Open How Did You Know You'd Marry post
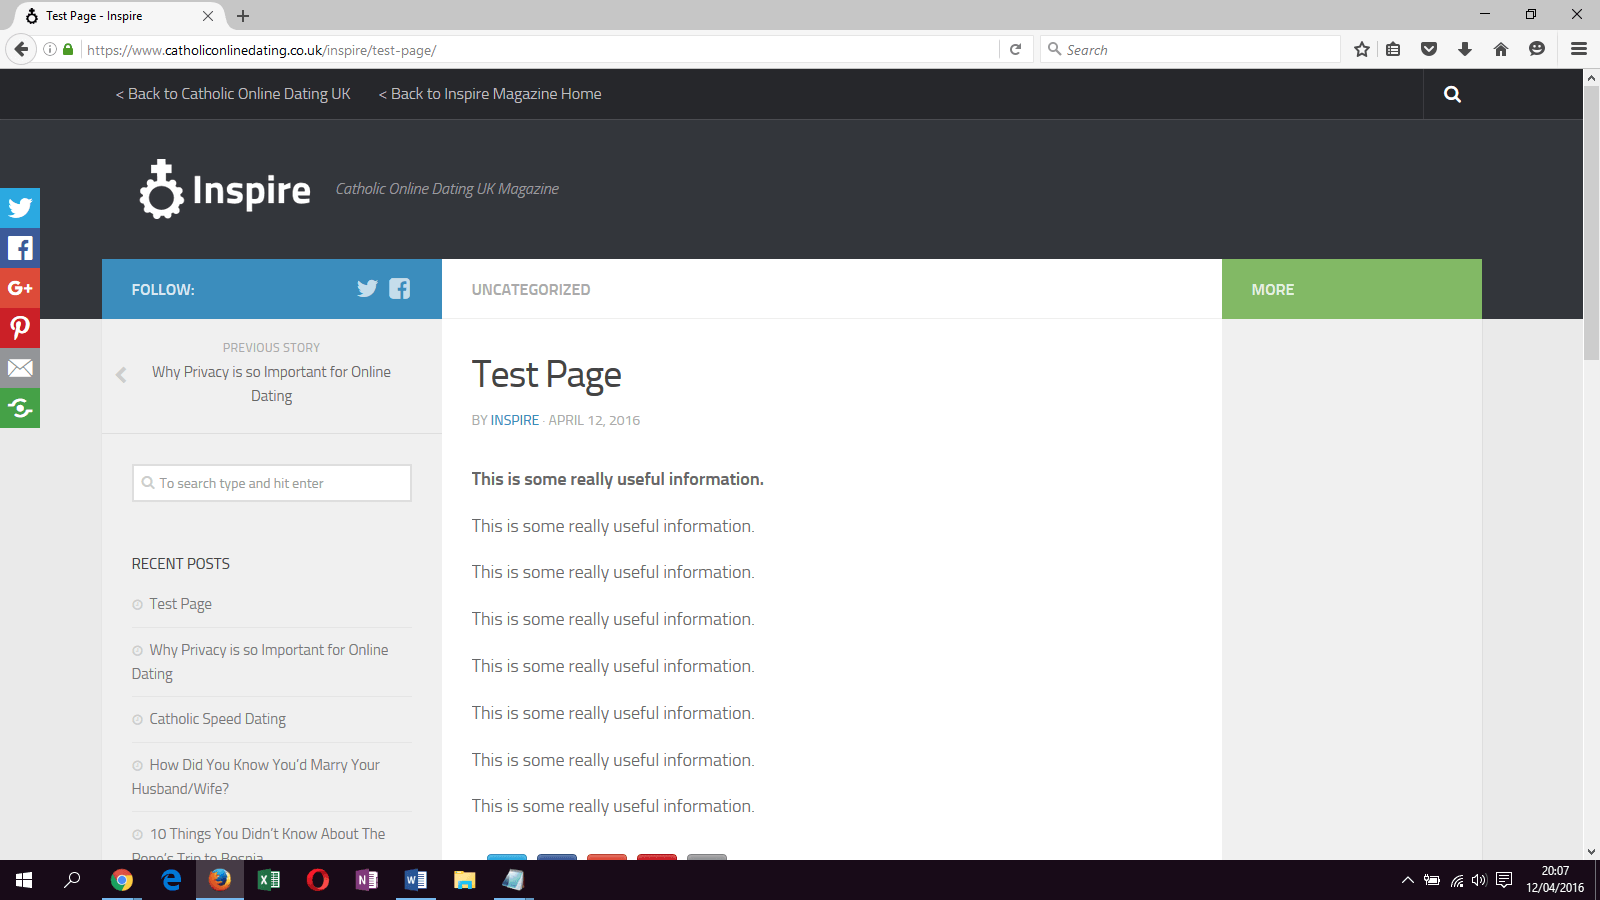 [x=256, y=777]
